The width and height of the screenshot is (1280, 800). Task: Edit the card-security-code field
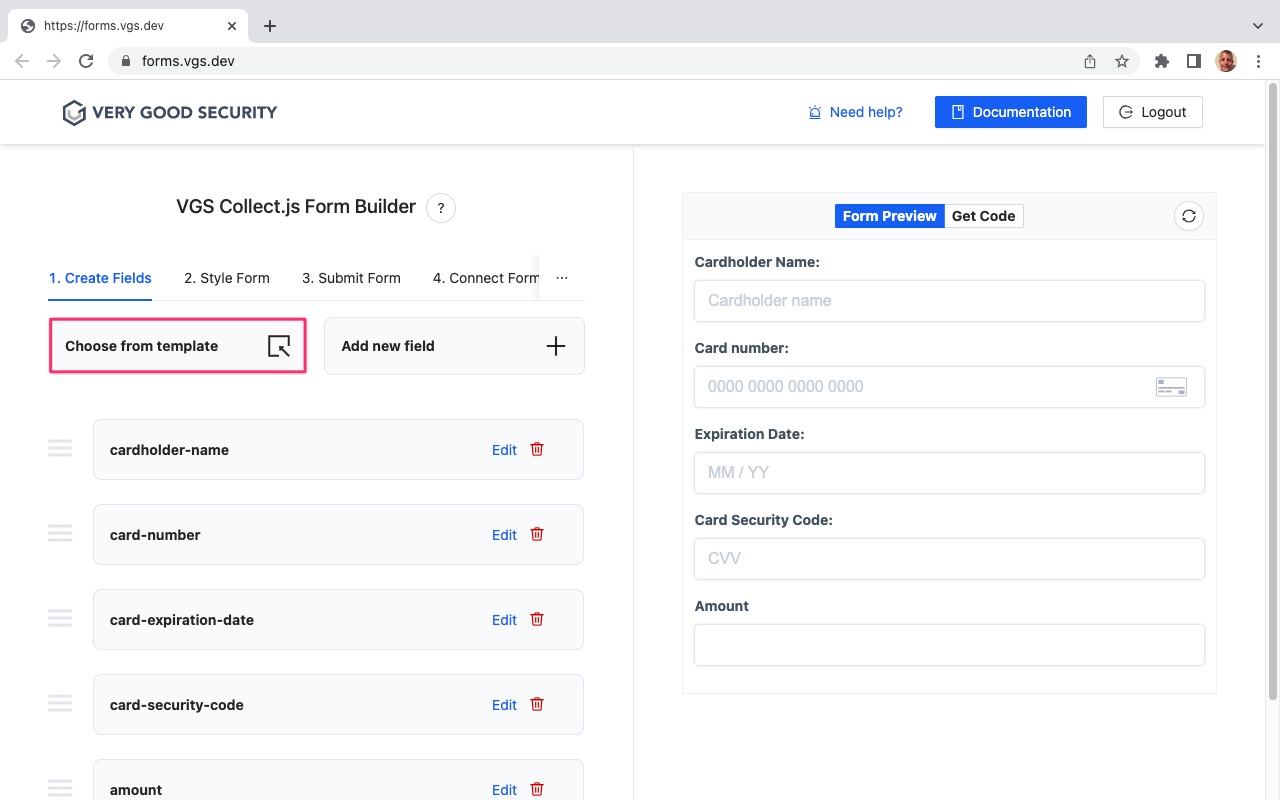point(504,705)
